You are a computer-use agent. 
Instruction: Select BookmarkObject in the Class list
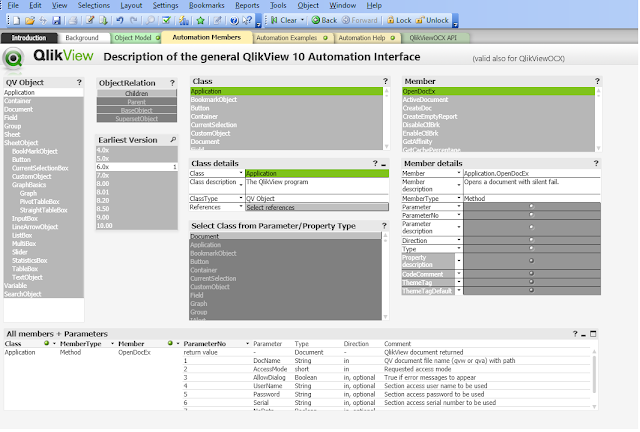coord(287,100)
